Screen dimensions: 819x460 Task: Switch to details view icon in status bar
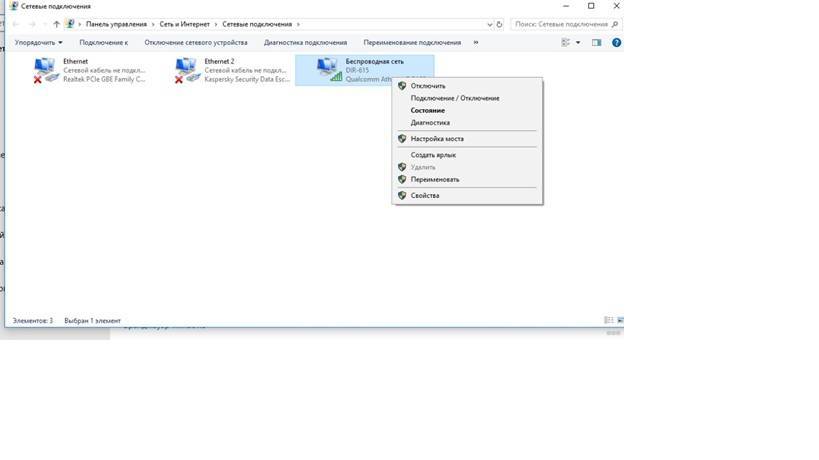tap(608, 321)
